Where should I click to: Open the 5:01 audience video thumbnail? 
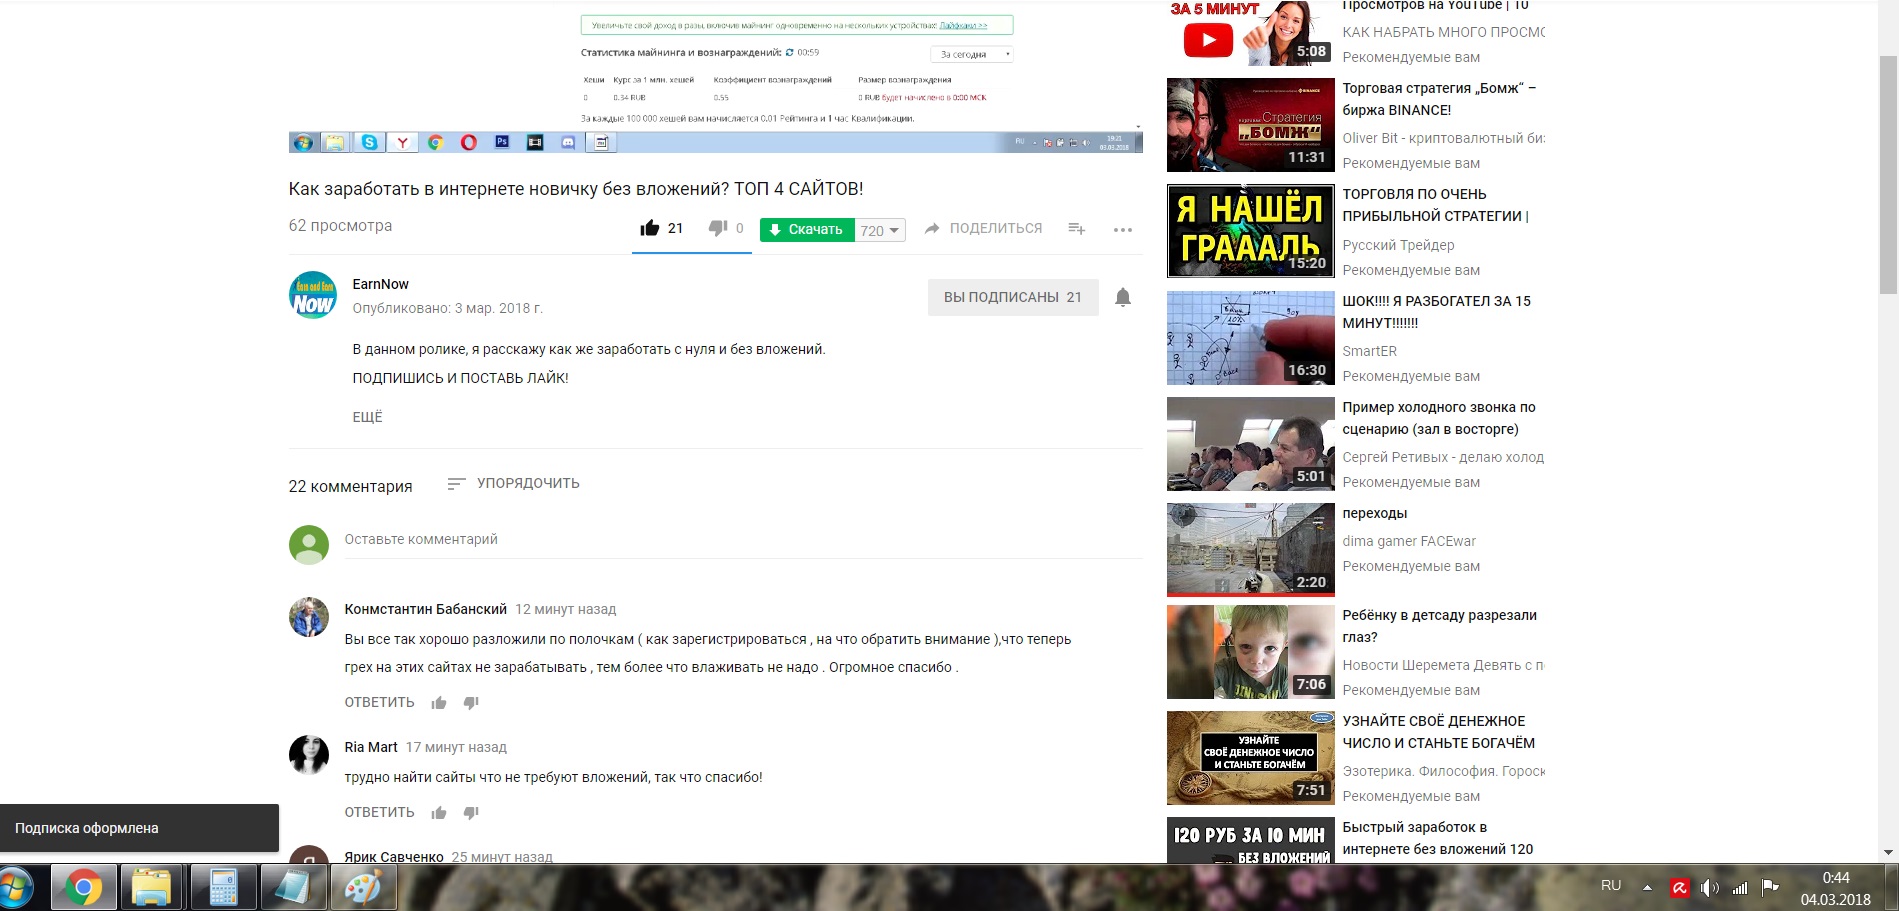tap(1251, 444)
